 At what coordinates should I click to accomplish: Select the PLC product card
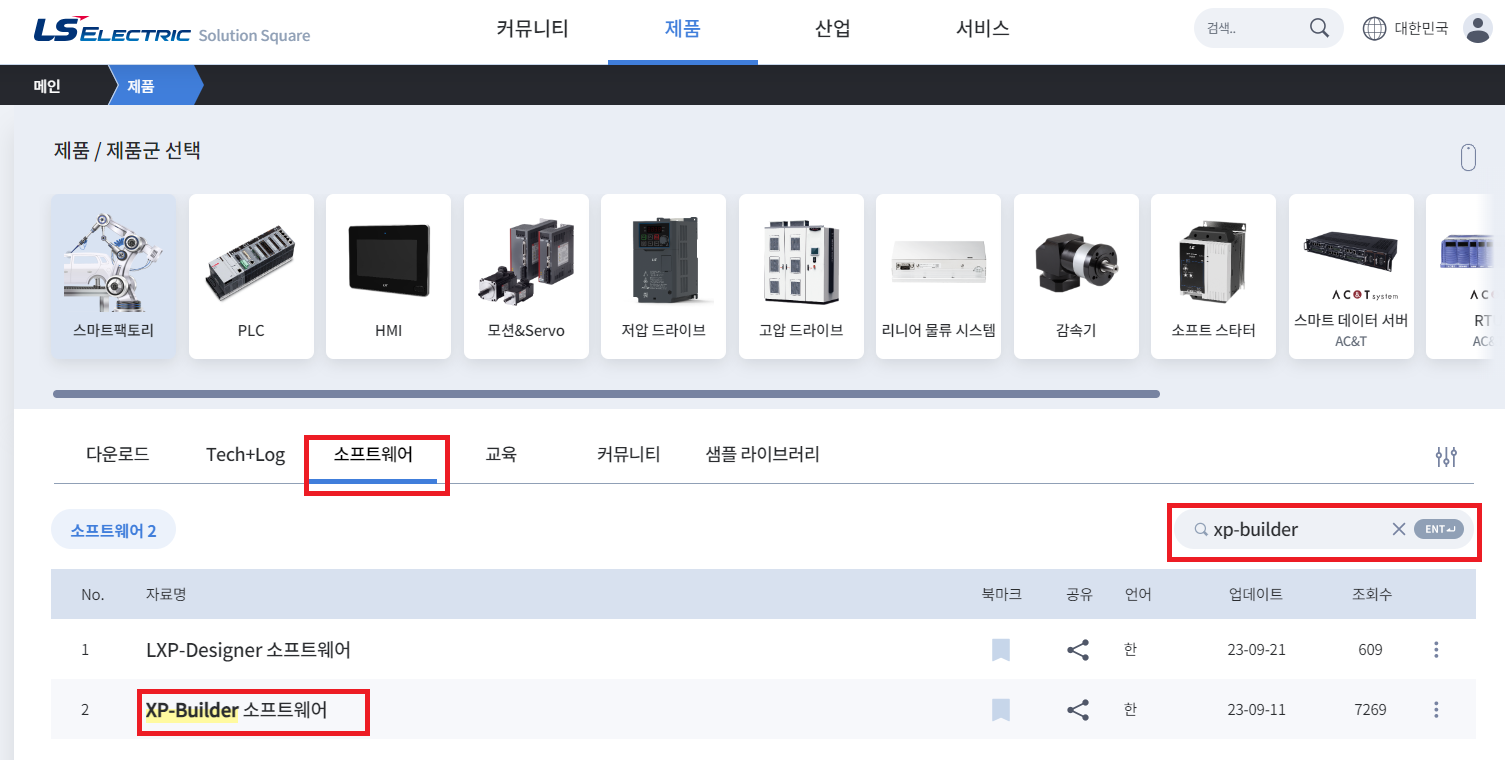coord(251,276)
